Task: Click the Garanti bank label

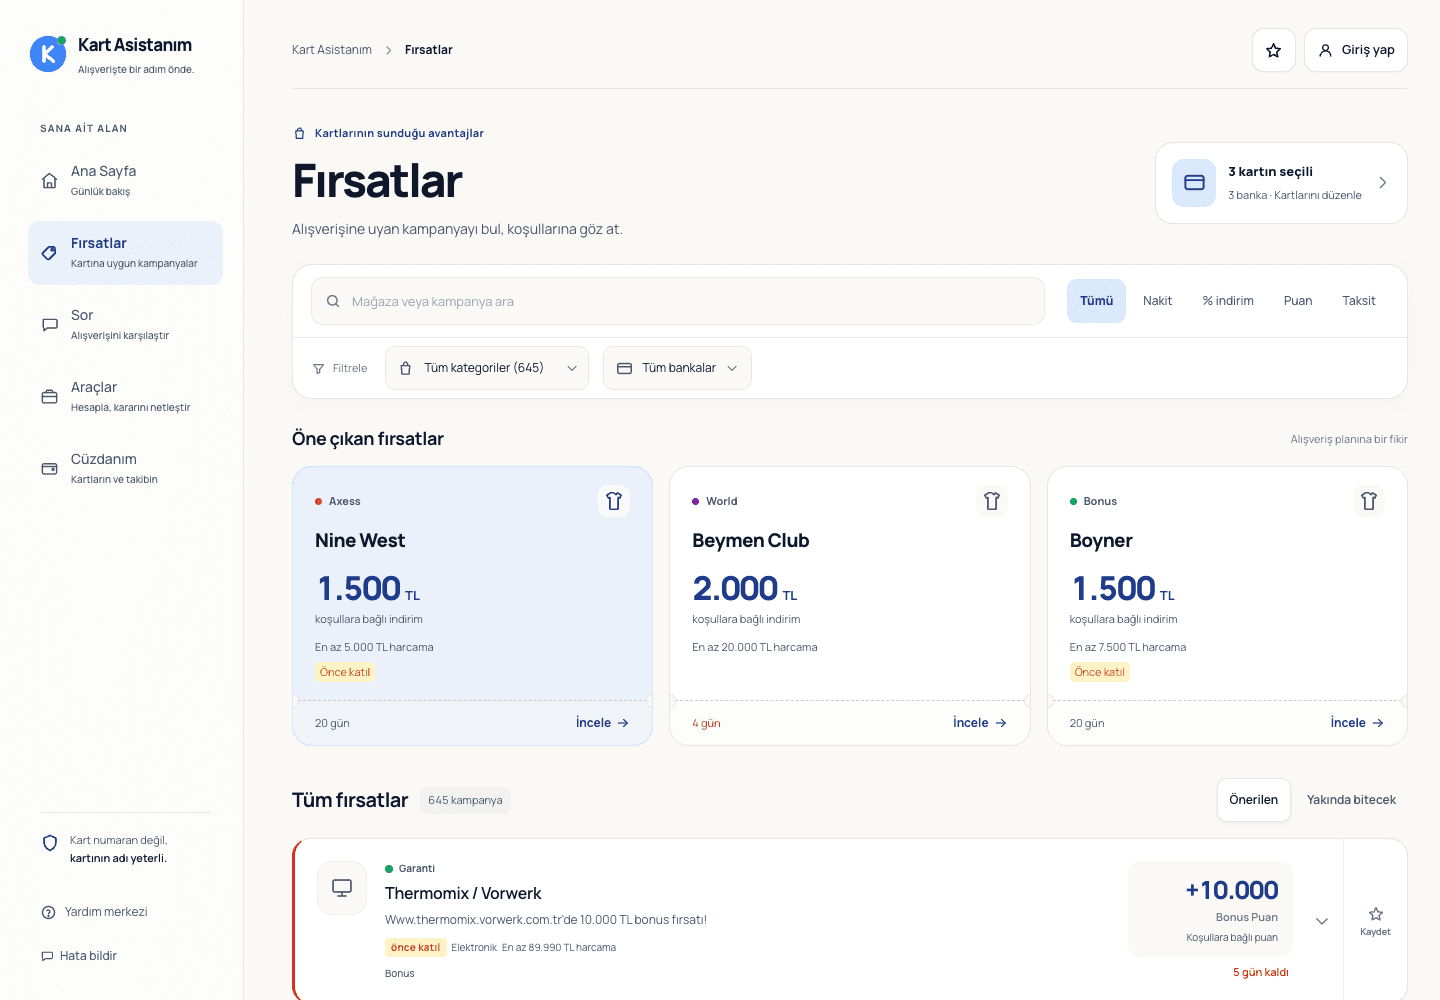Action: coord(417,869)
